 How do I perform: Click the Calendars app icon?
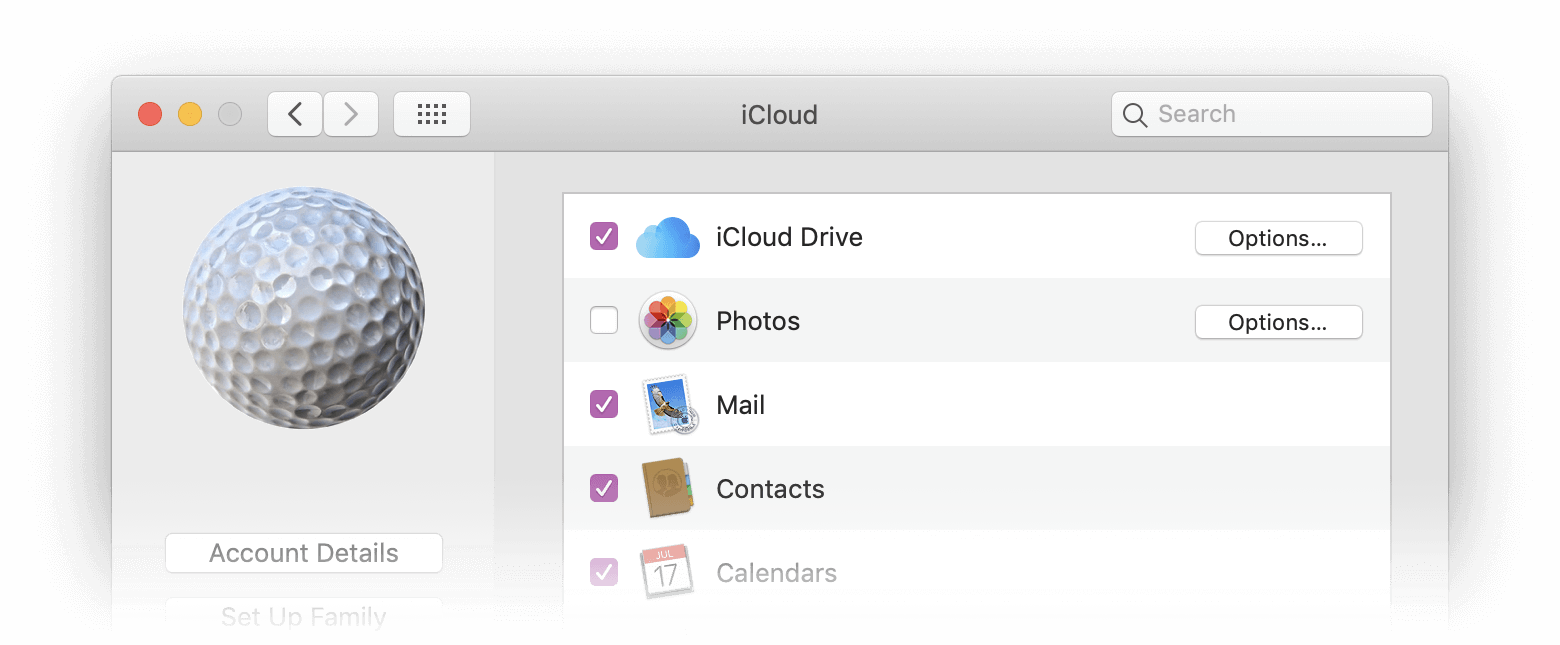point(667,571)
